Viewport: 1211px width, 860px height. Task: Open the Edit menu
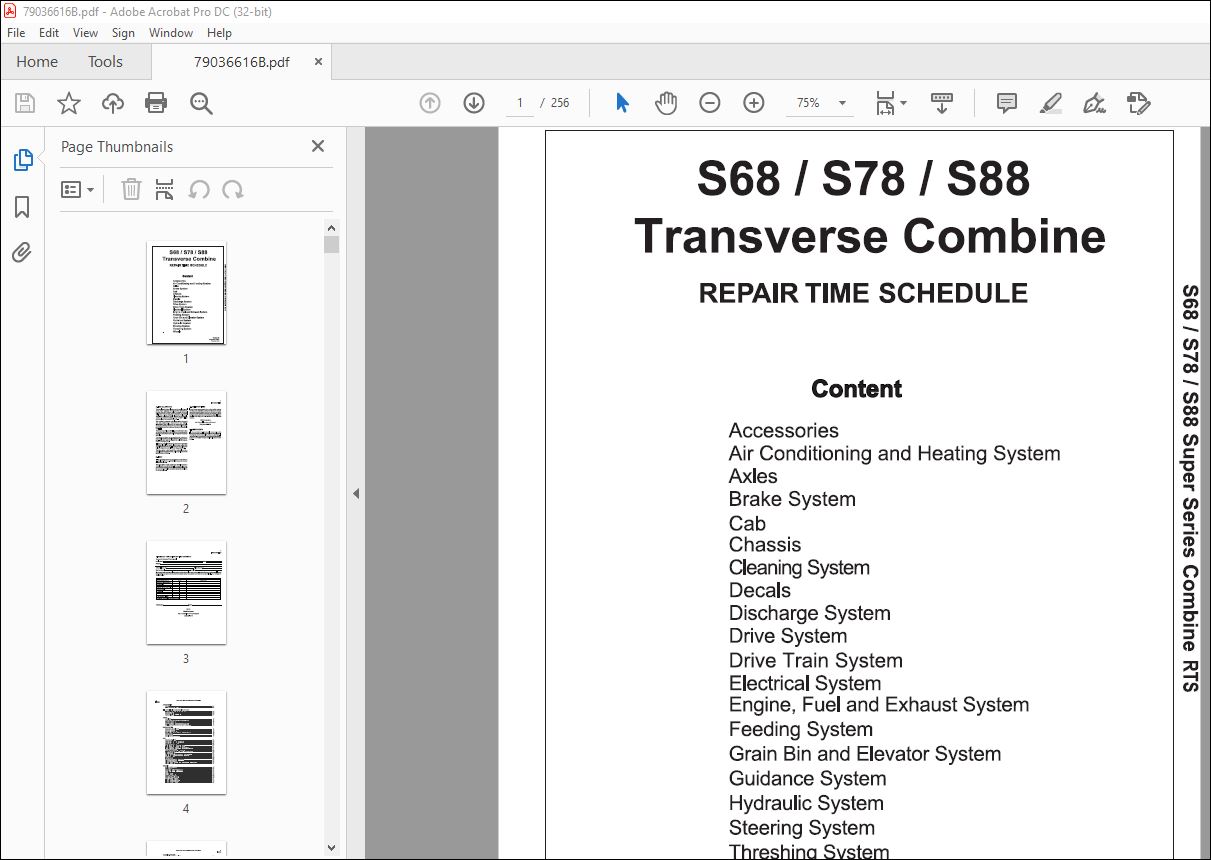pyautogui.click(x=49, y=33)
